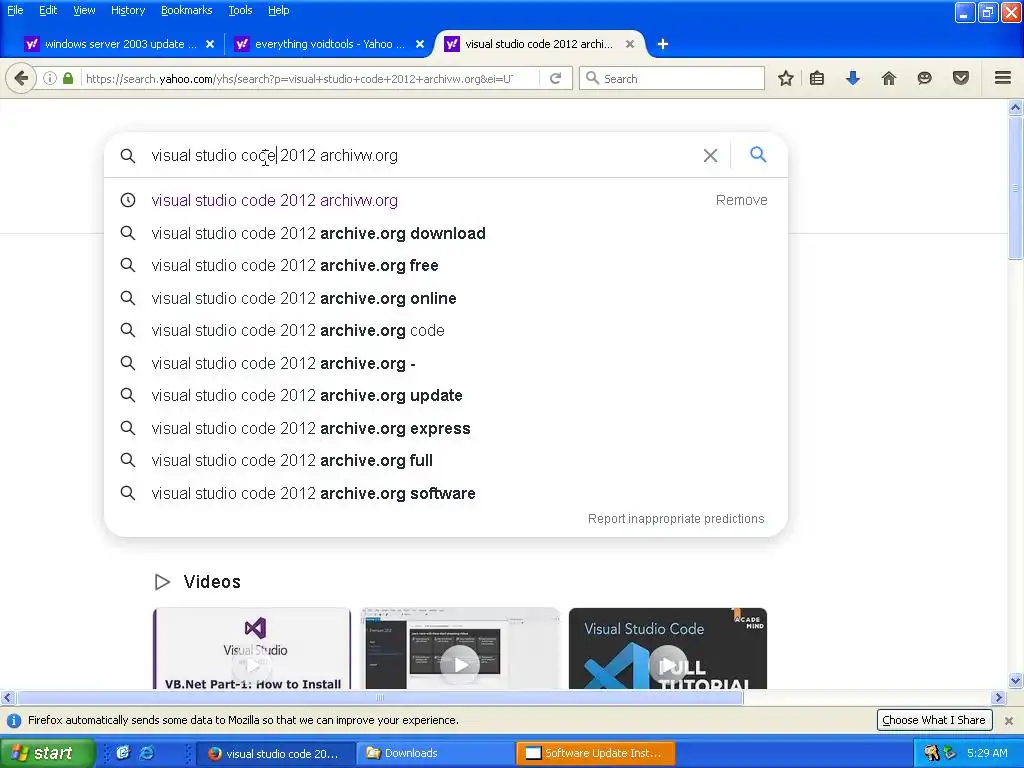Click 'Report inappropriate predictions' link
This screenshot has width=1024, height=768.
click(676, 519)
